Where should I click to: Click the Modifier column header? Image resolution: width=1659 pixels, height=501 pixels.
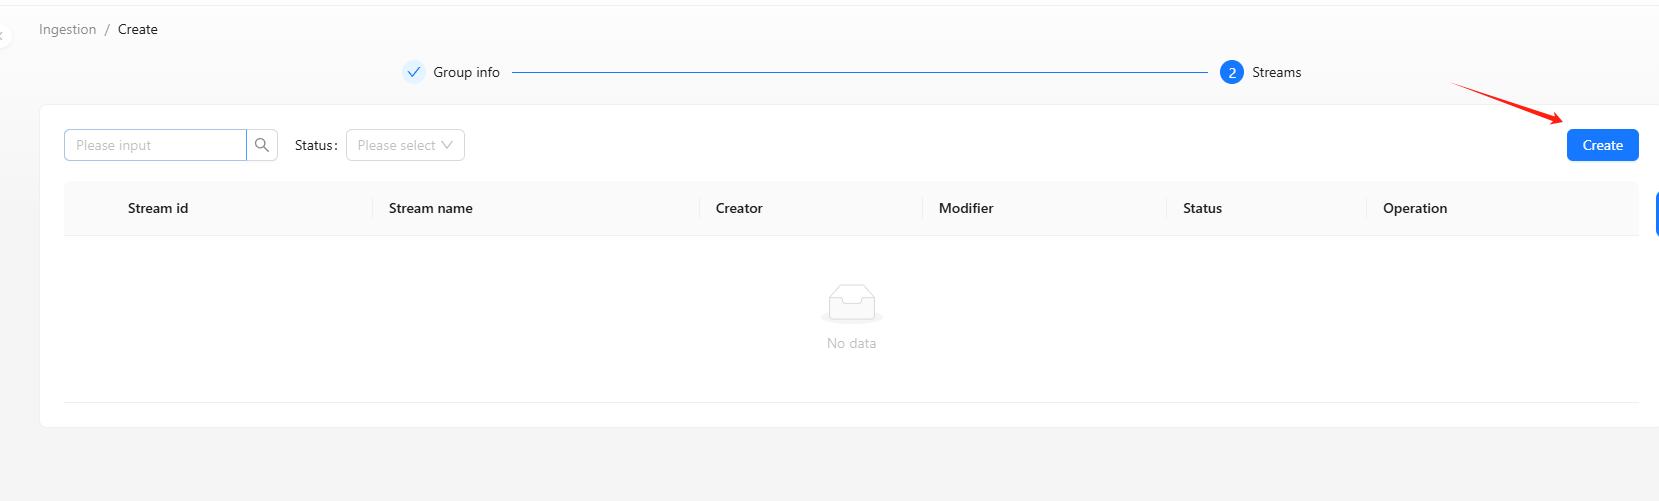click(966, 208)
